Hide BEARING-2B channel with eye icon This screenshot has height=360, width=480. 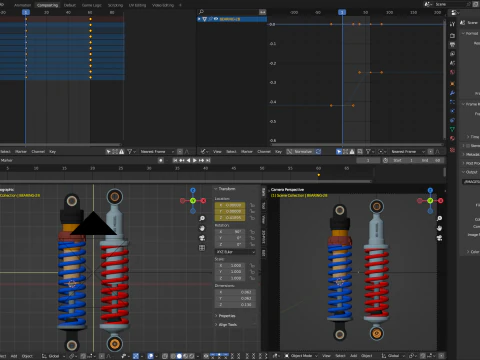click(x=216, y=19)
